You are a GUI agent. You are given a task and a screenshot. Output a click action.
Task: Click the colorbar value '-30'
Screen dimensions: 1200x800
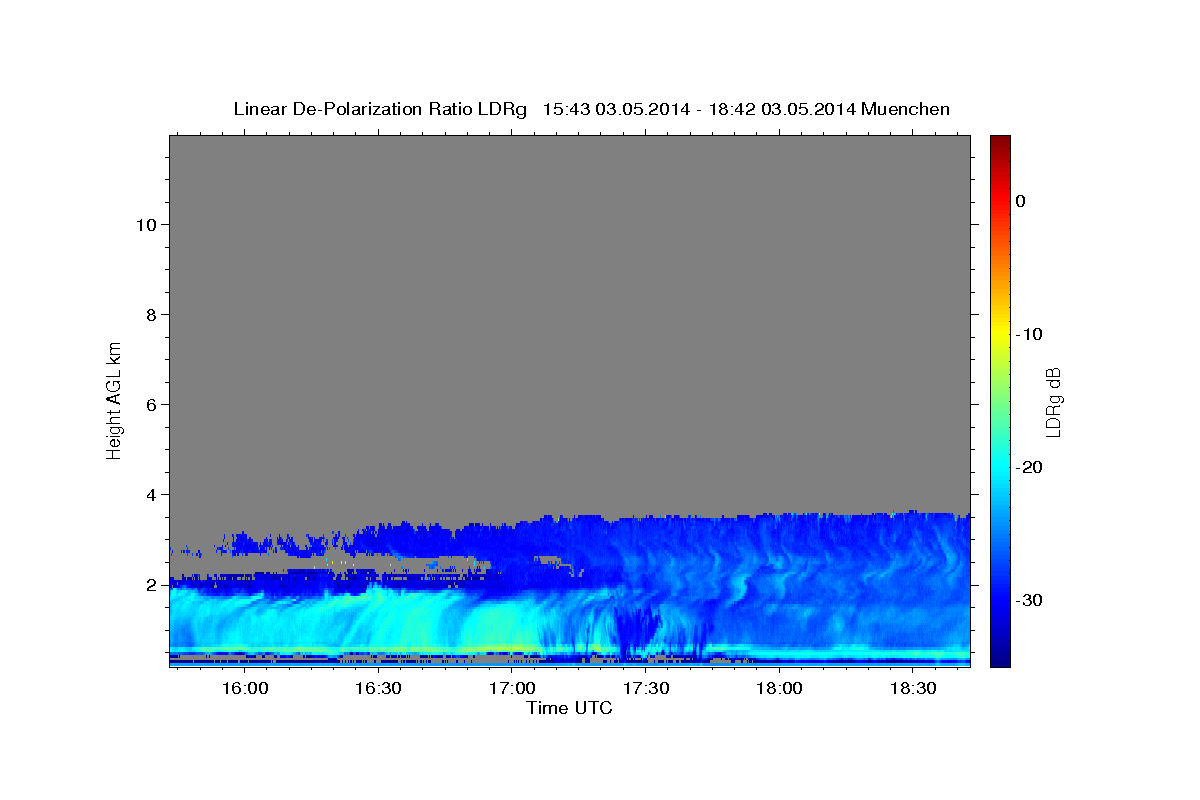[x=1029, y=600]
